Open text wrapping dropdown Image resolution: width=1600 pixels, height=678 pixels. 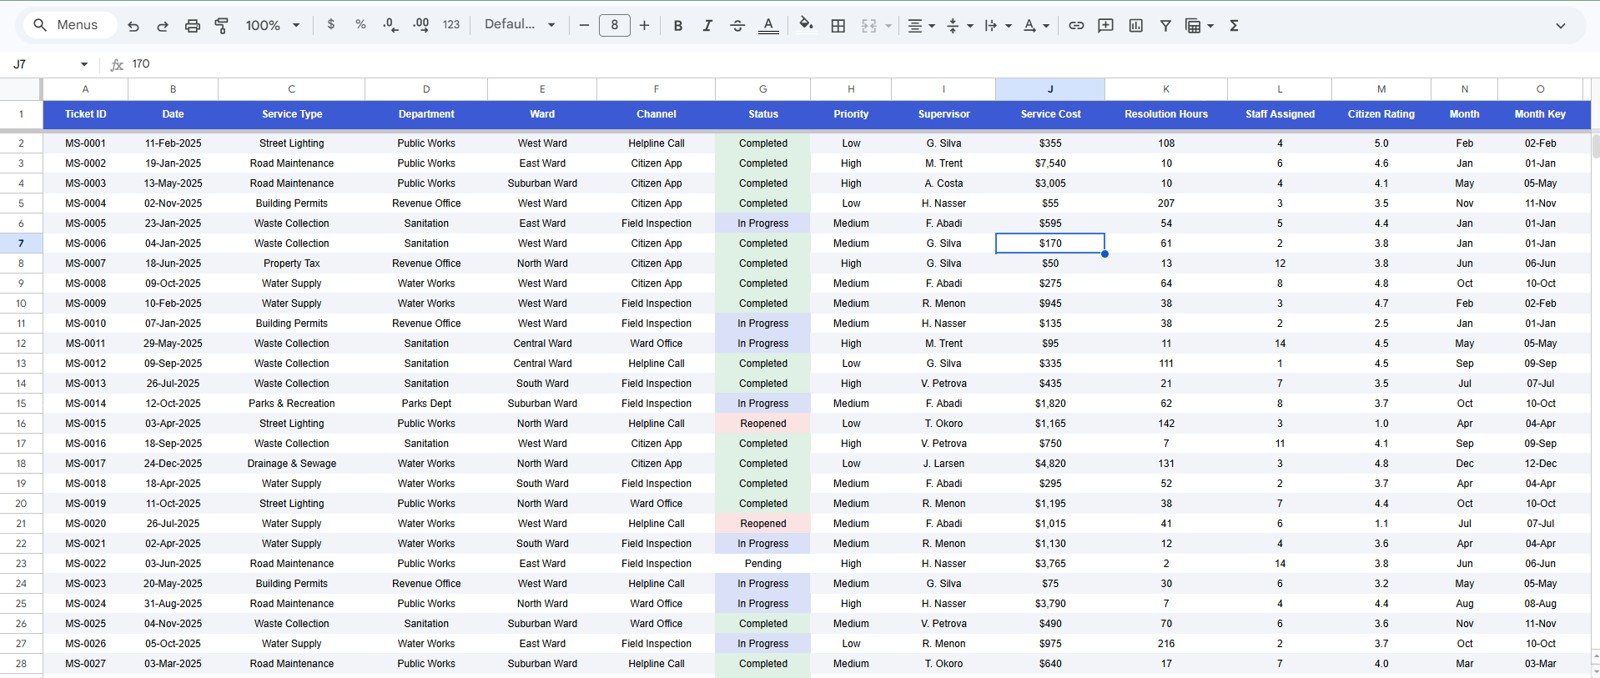(997, 25)
